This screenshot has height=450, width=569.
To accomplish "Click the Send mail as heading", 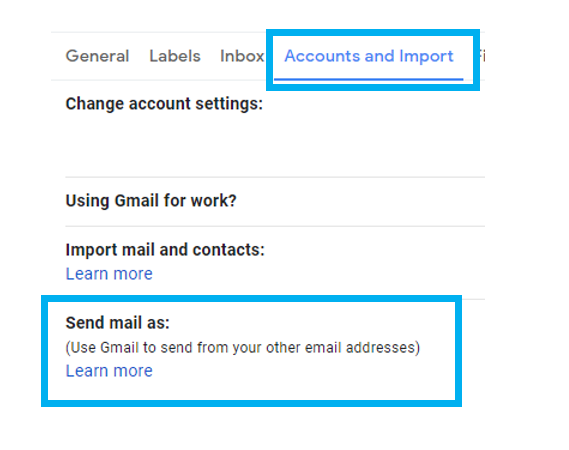I will pyautogui.click(x=118, y=323).
